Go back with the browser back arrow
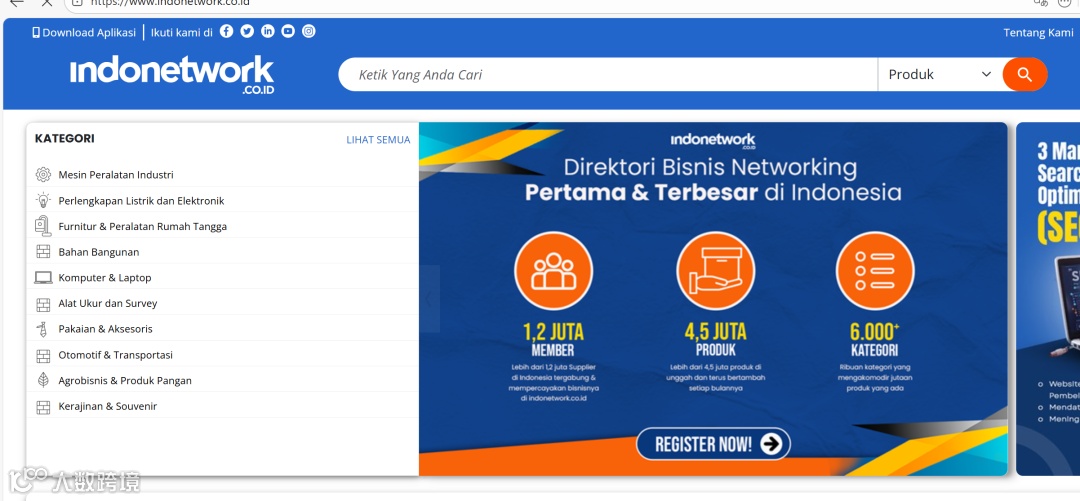The image size is (1080, 501). 16,2
